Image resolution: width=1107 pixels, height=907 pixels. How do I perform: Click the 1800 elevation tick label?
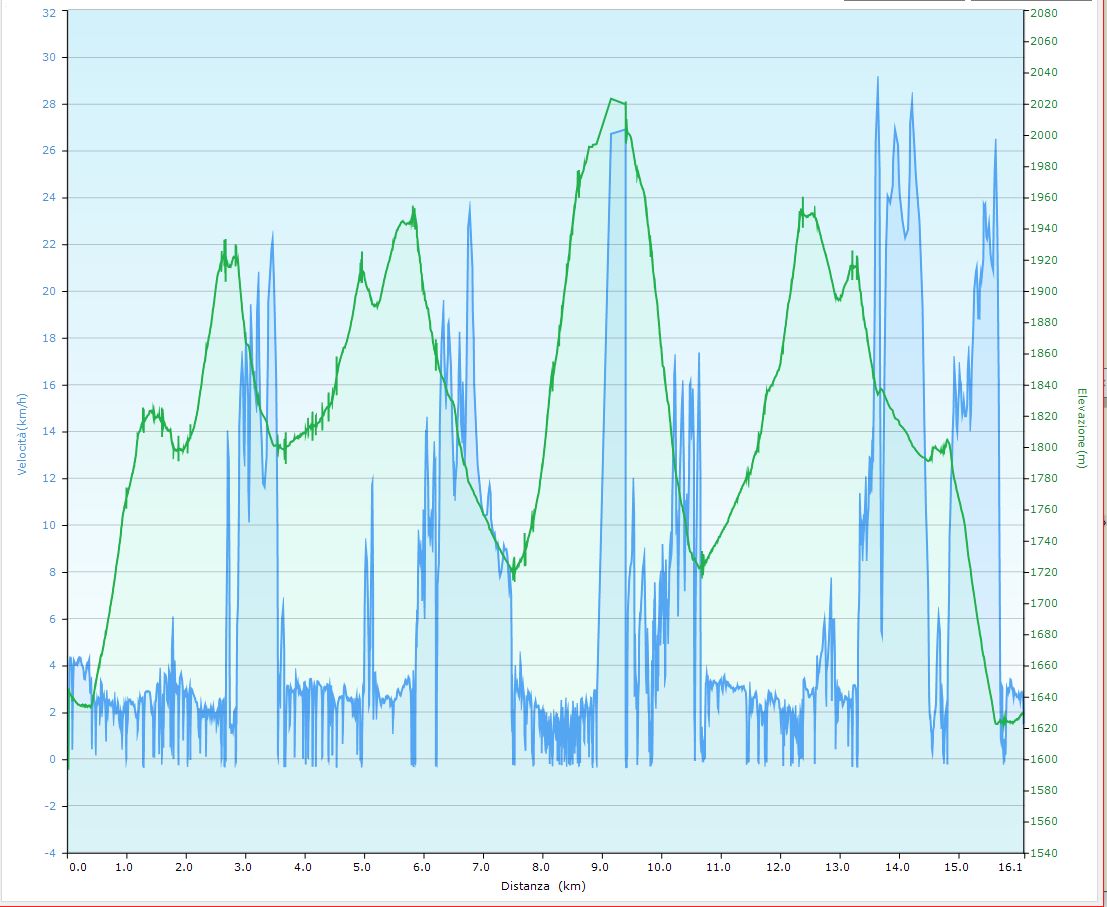(1044, 448)
